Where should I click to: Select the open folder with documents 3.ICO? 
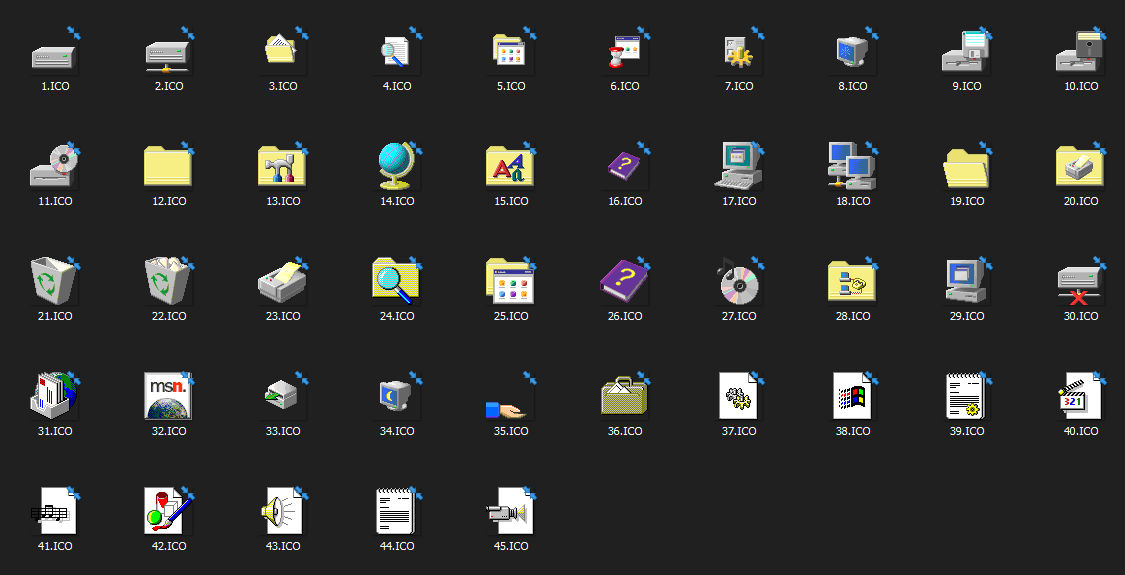click(282, 49)
